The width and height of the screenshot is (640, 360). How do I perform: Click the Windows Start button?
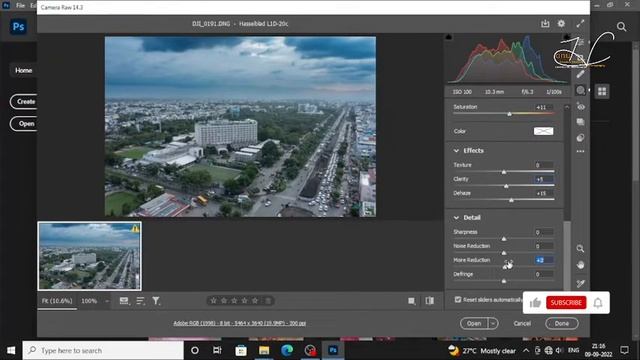11,350
